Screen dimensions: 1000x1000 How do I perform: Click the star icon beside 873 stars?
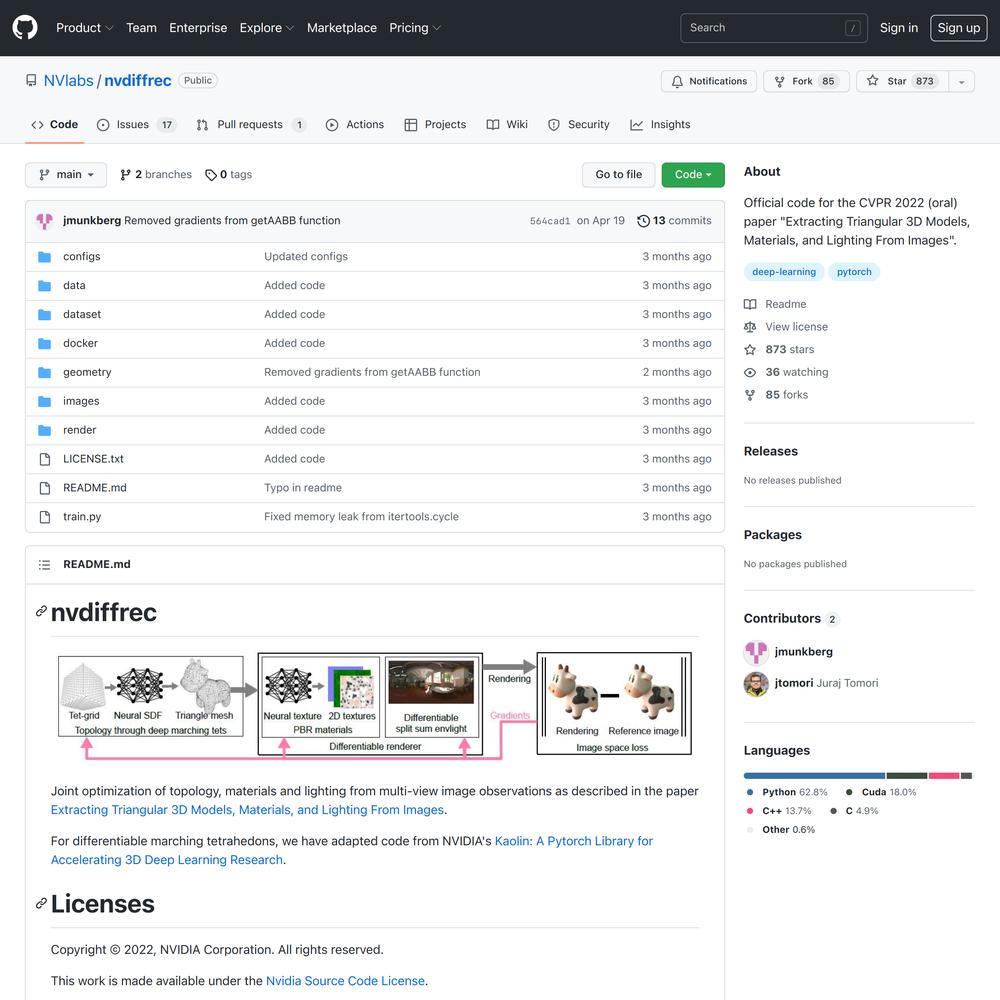(x=750, y=349)
